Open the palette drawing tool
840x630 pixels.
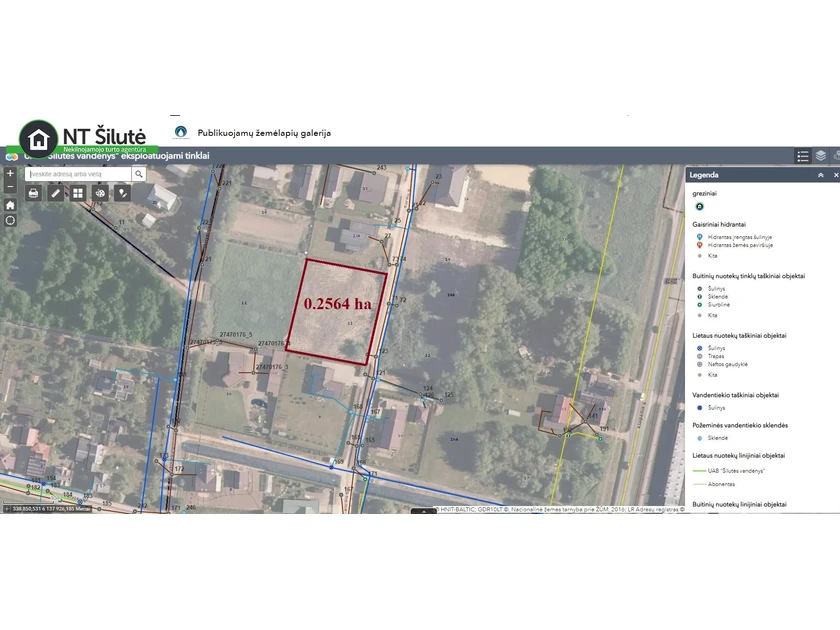(100, 193)
